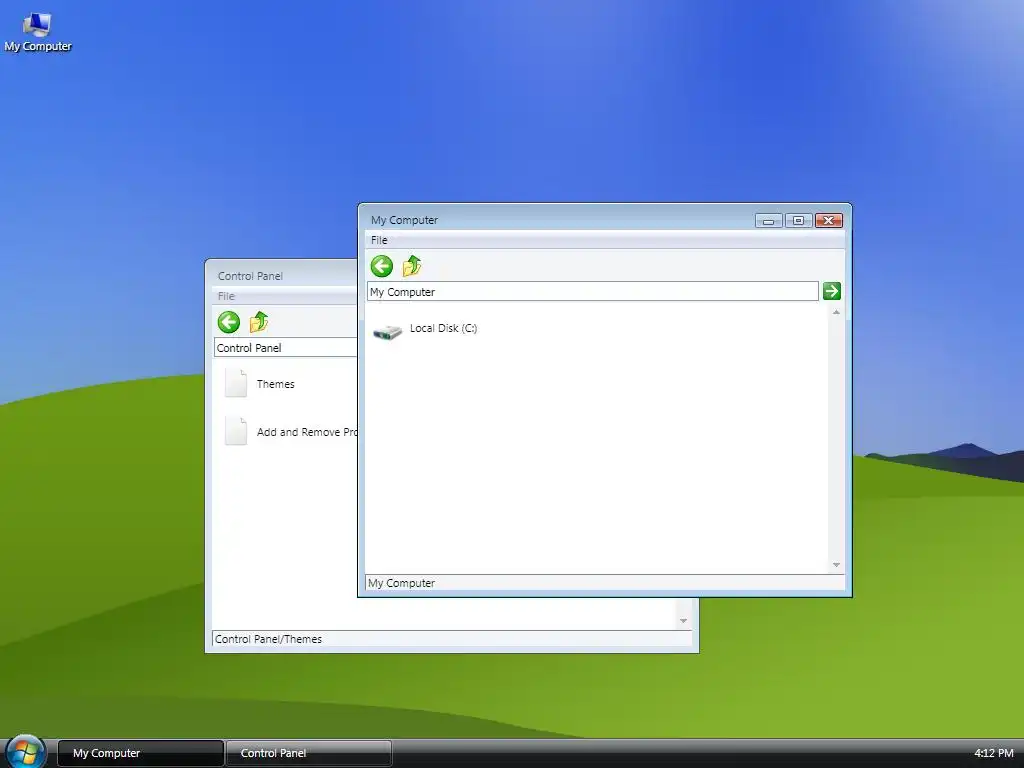Maximize the My Computer window
The height and width of the screenshot is (768, 1024).
(798, 221)
